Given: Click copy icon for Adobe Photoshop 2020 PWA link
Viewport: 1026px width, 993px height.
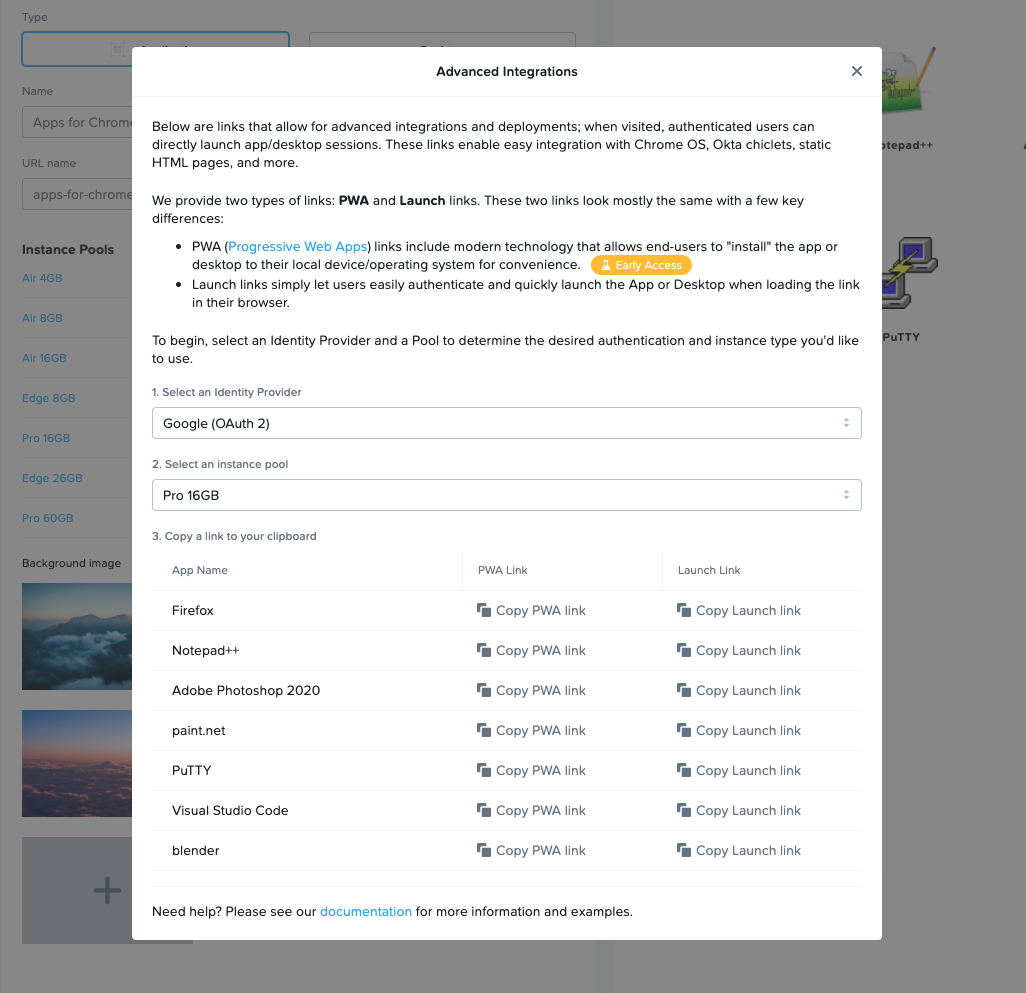Looking at the screenshot, I should [x=484, y=690].
